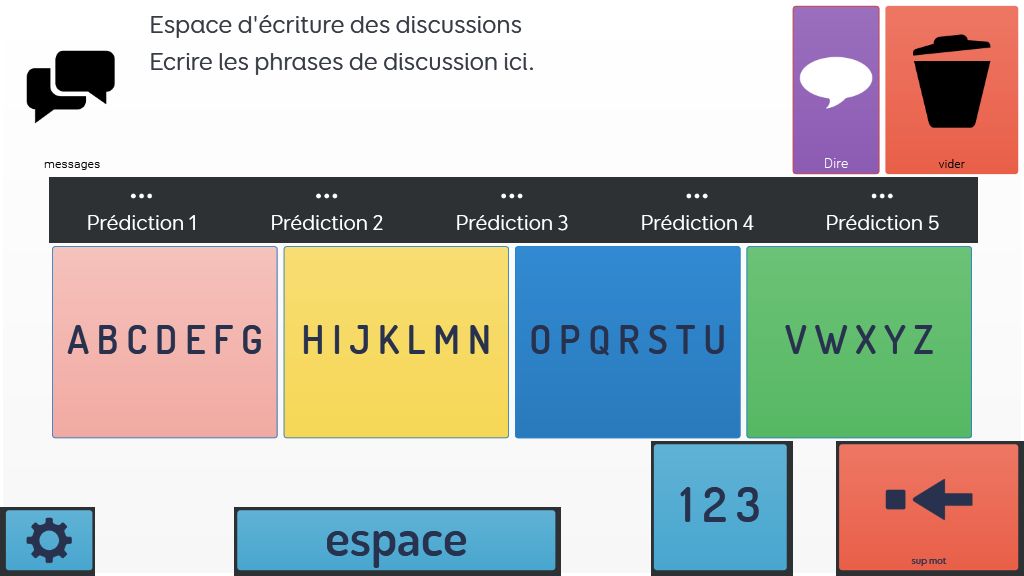Choose the Prédiction 5 suggestion
This screenshot has width=1024, height=576.
click(882, 222)
